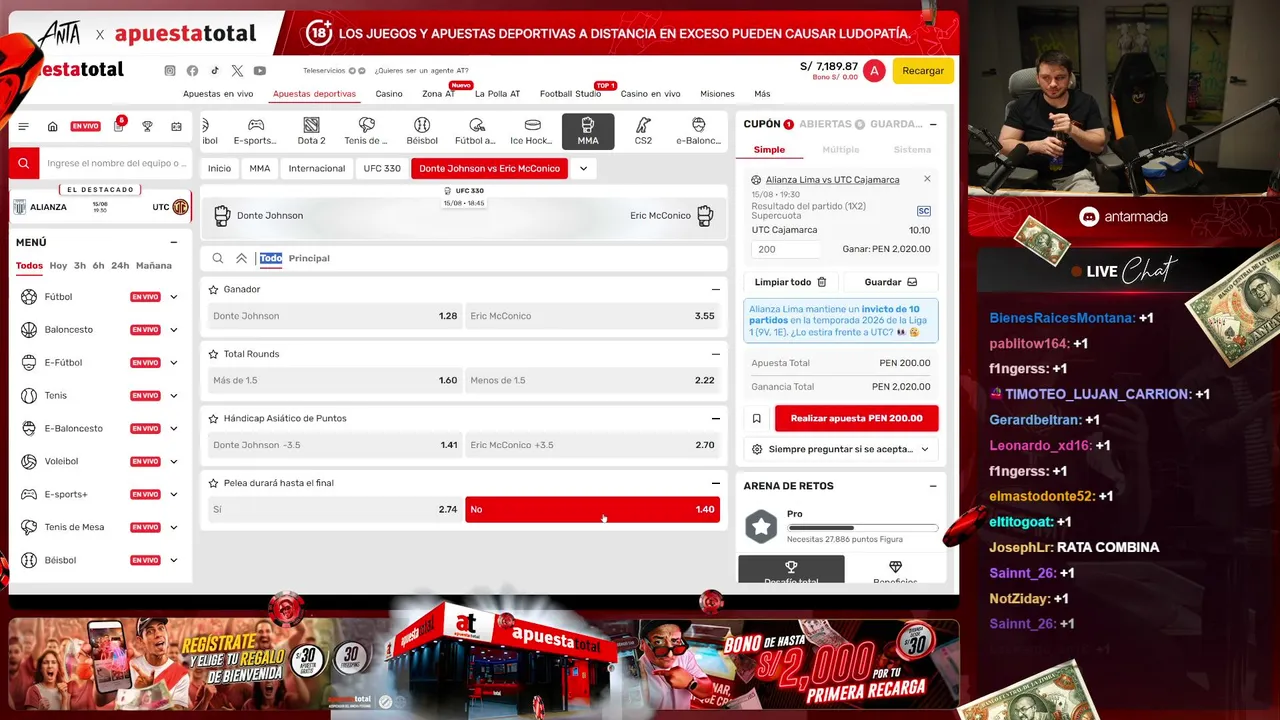The width and height of the screenshot is (1280, 720).
Task: Toggle the 'No 1.40' selected odds
Action: 592,509
